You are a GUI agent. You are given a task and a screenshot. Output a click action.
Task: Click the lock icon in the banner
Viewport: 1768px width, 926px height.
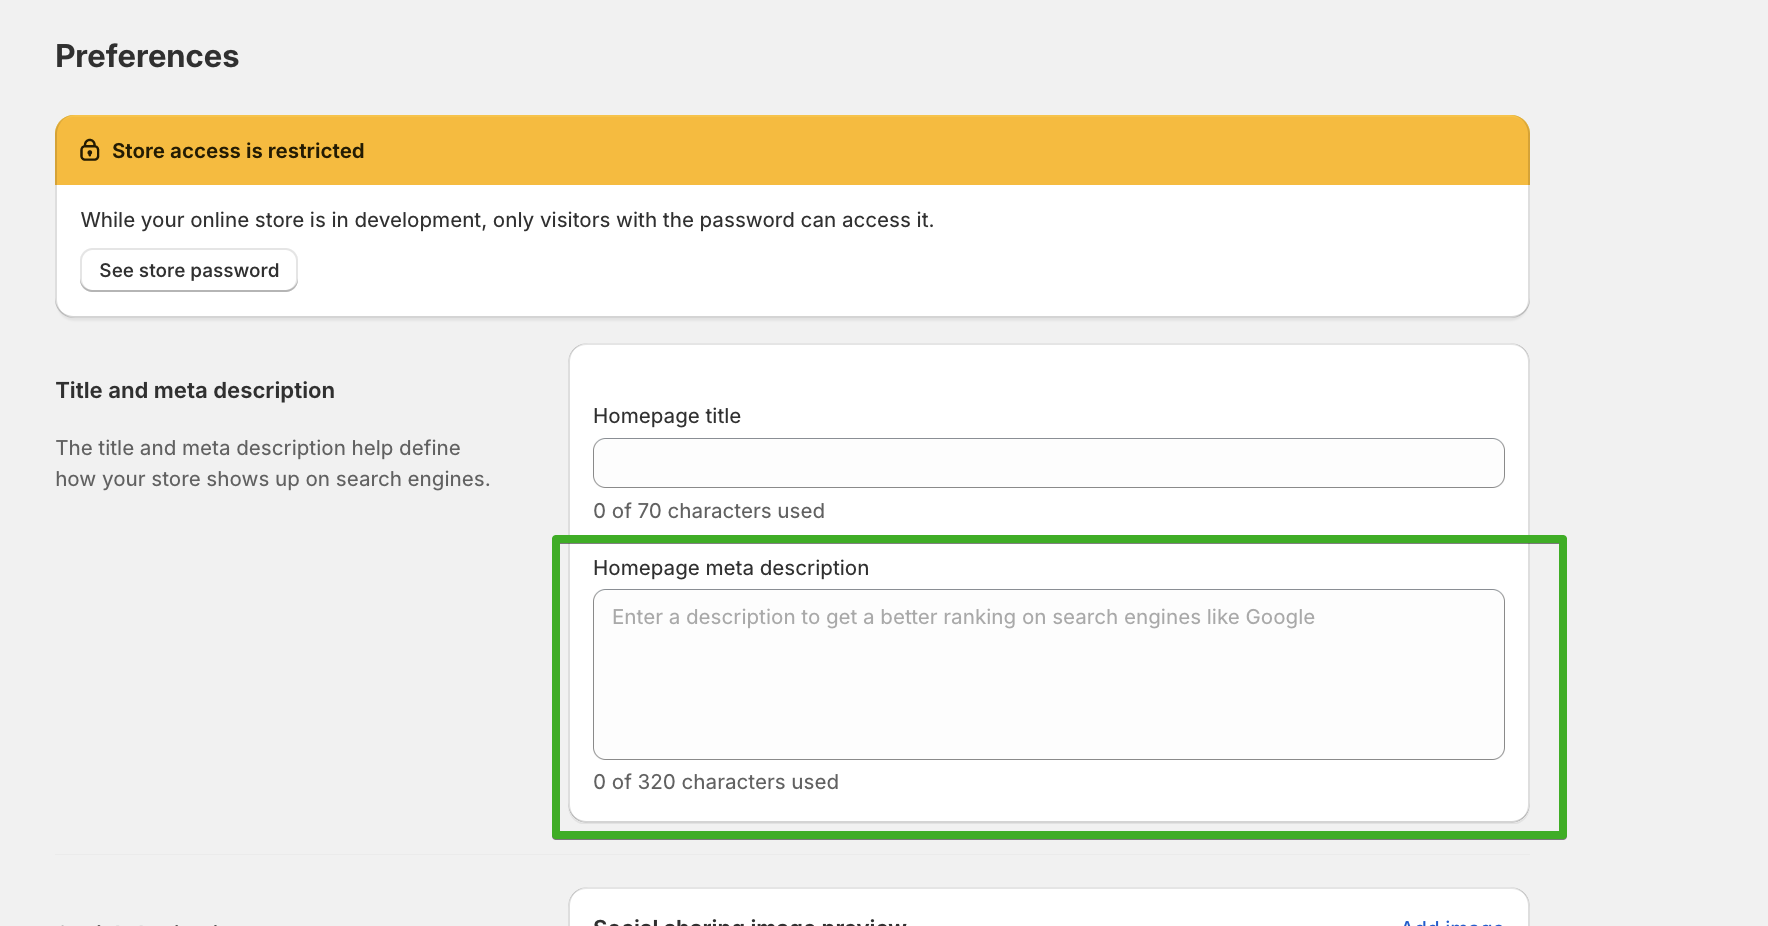coord(90,151)
